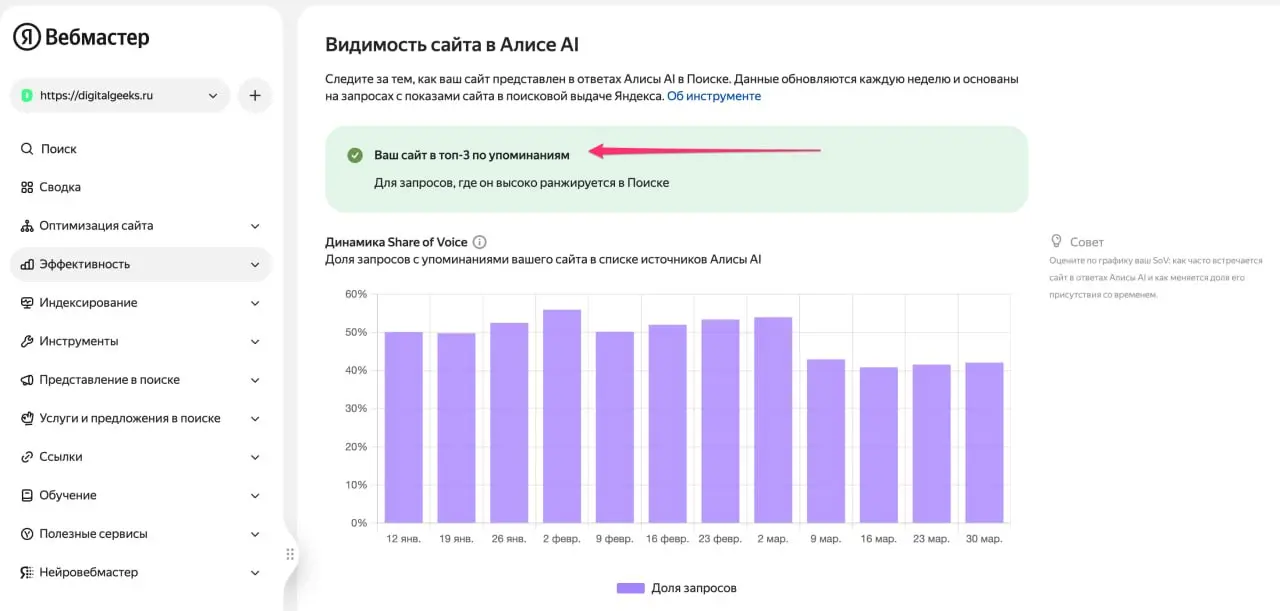Click the 23 февр. axis label
This screenshot has width=1280, height=611.
coord(720,538)
